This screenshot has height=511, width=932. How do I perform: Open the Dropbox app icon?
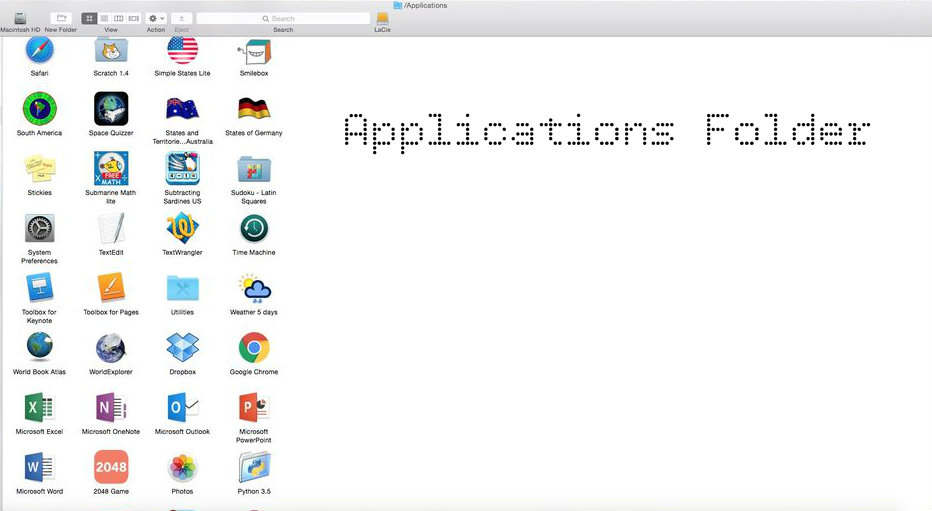point(182,348)
